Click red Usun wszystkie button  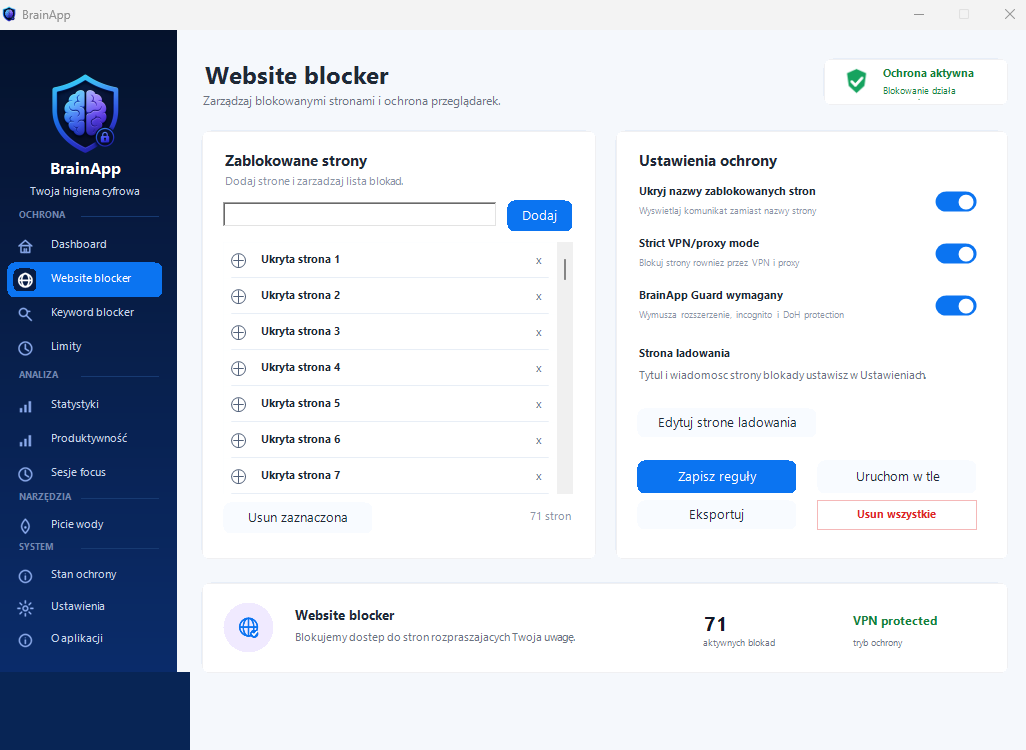(x=896, y=515)
